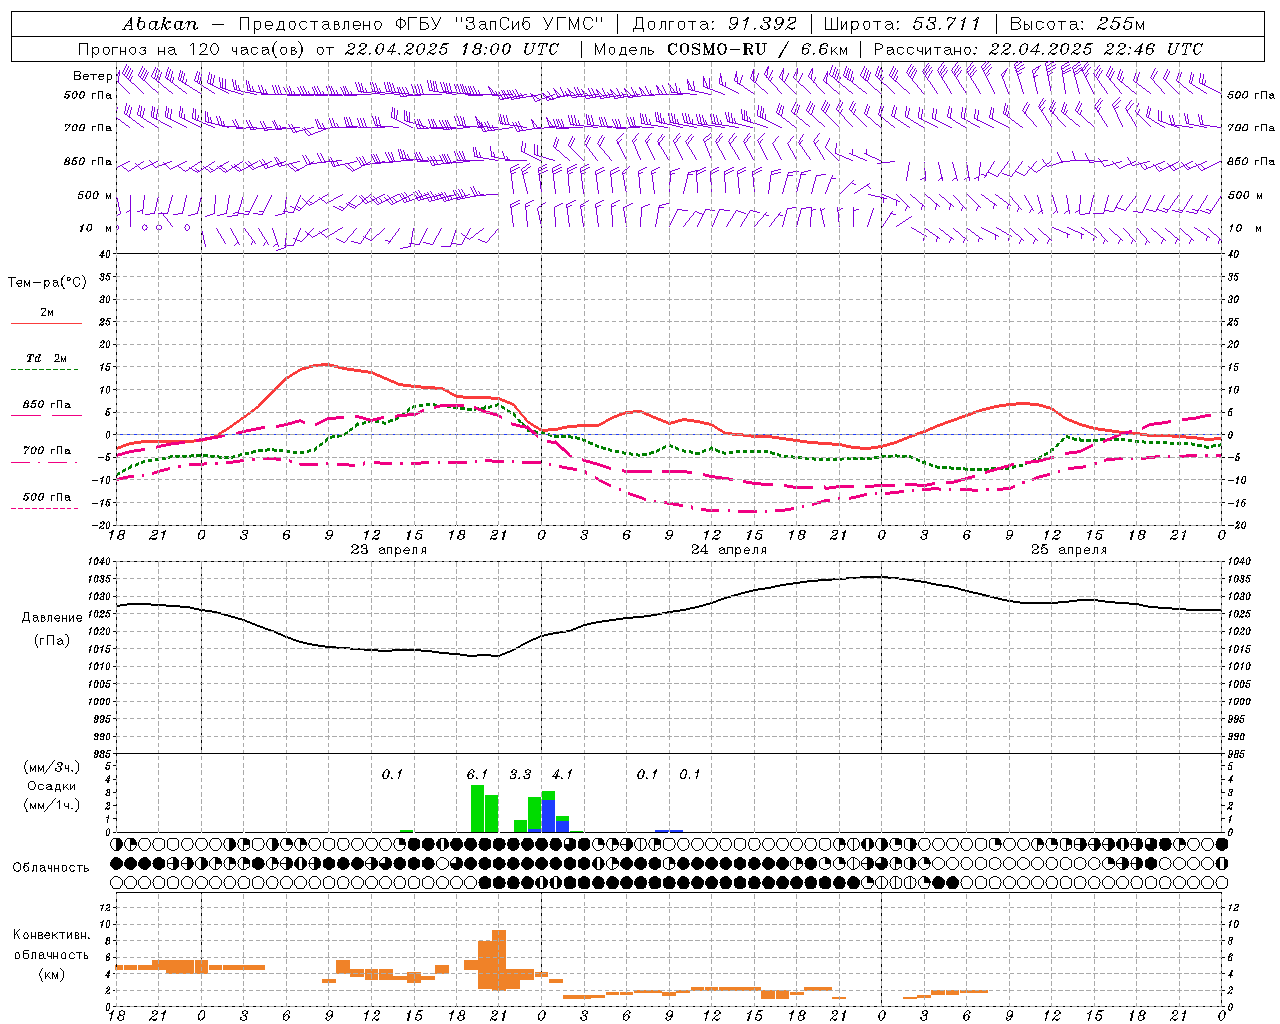1280x1024 pixels.
Task: Click the "6.1" precipitation amount value
Action: tap(477, 774)
